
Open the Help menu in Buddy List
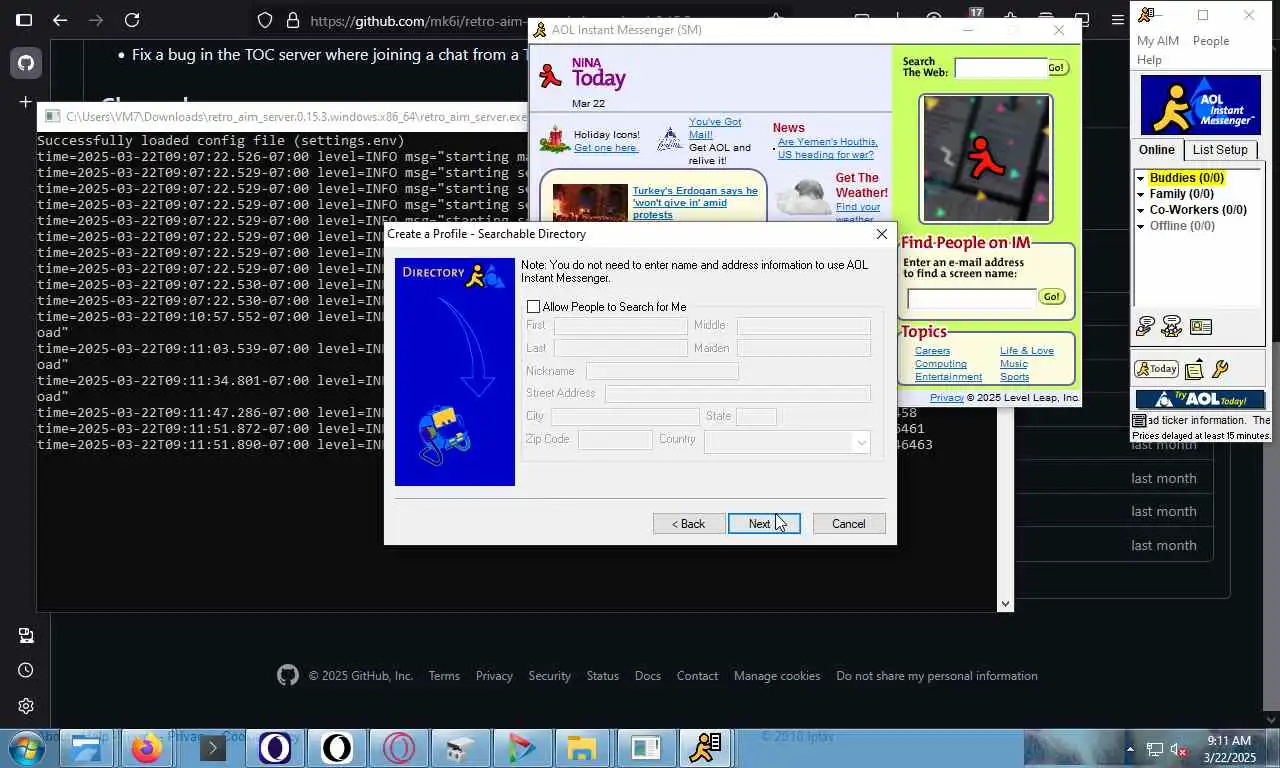point(1149,60)
